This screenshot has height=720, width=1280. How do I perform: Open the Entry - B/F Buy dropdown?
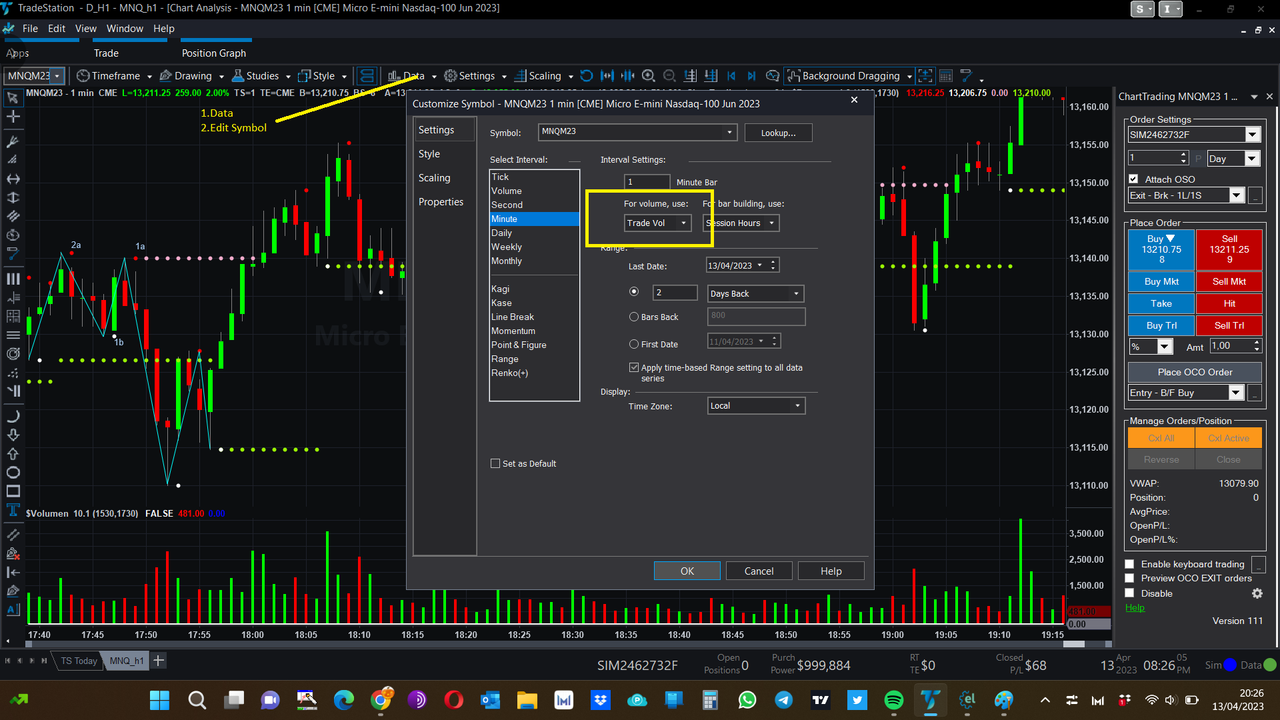[1237, 393]
